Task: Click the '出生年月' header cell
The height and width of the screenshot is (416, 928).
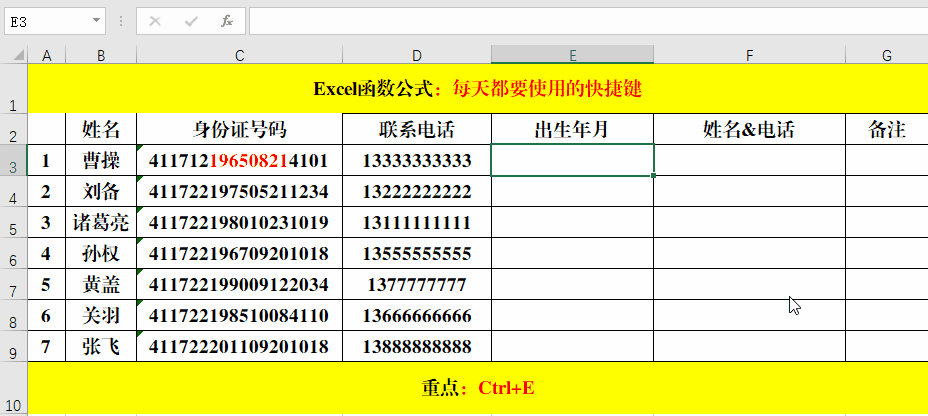Action: click(x=572, y=128)
